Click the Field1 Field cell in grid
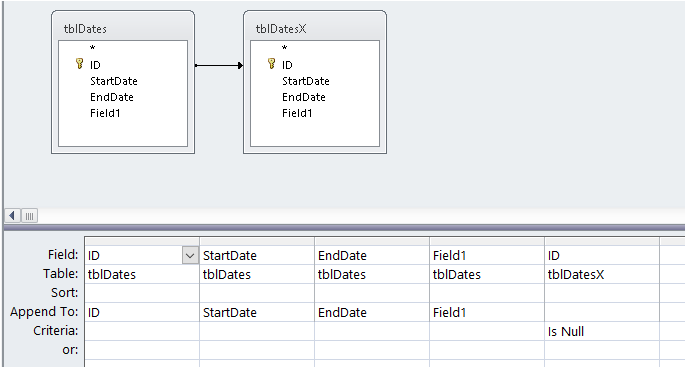This screenshot has height=368, width=686. click(487, 256)
